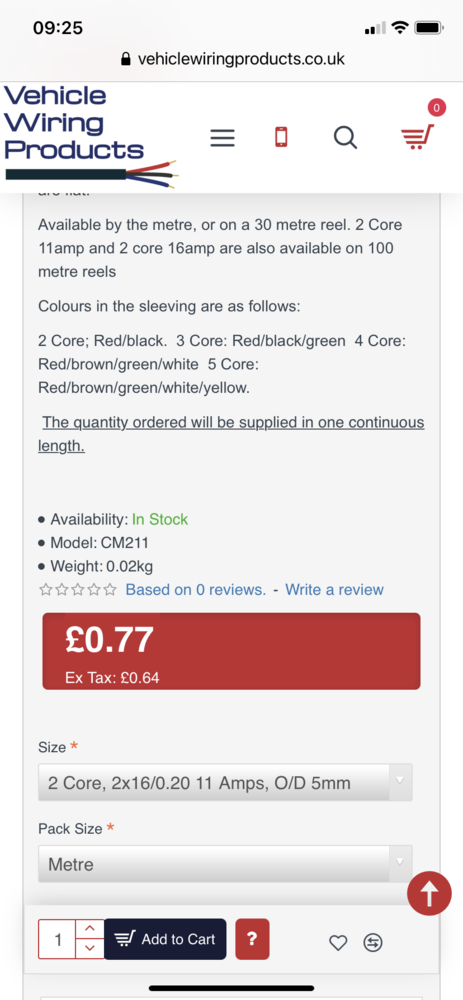Click the compare product arrows icon

[x=373, y=942]
